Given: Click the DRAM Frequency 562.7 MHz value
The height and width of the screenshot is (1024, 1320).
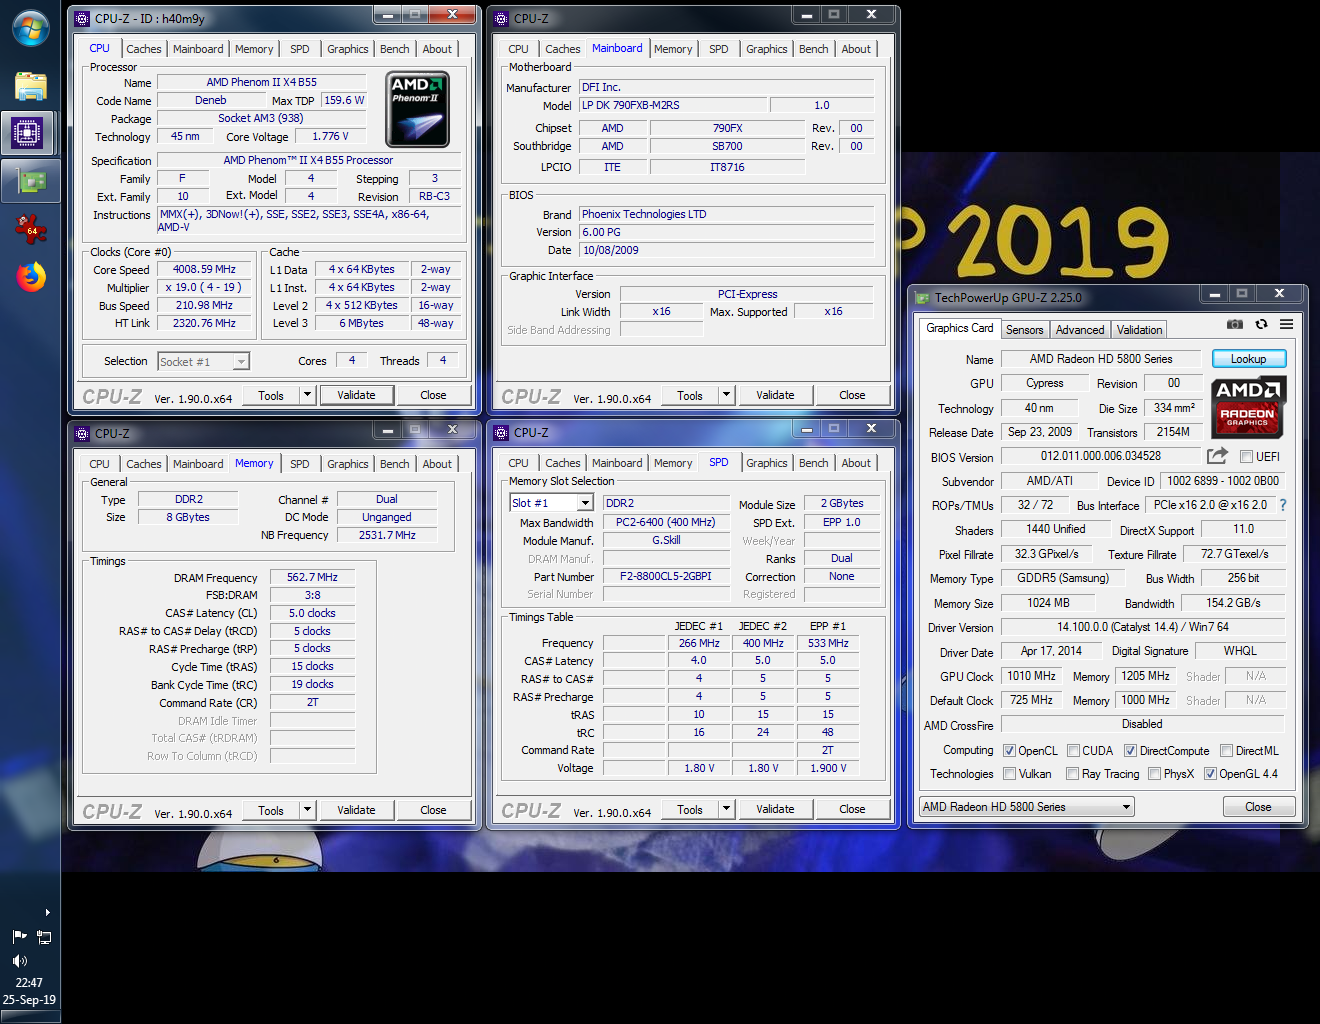Looking at the screenshot, I should tap(312, 577).
